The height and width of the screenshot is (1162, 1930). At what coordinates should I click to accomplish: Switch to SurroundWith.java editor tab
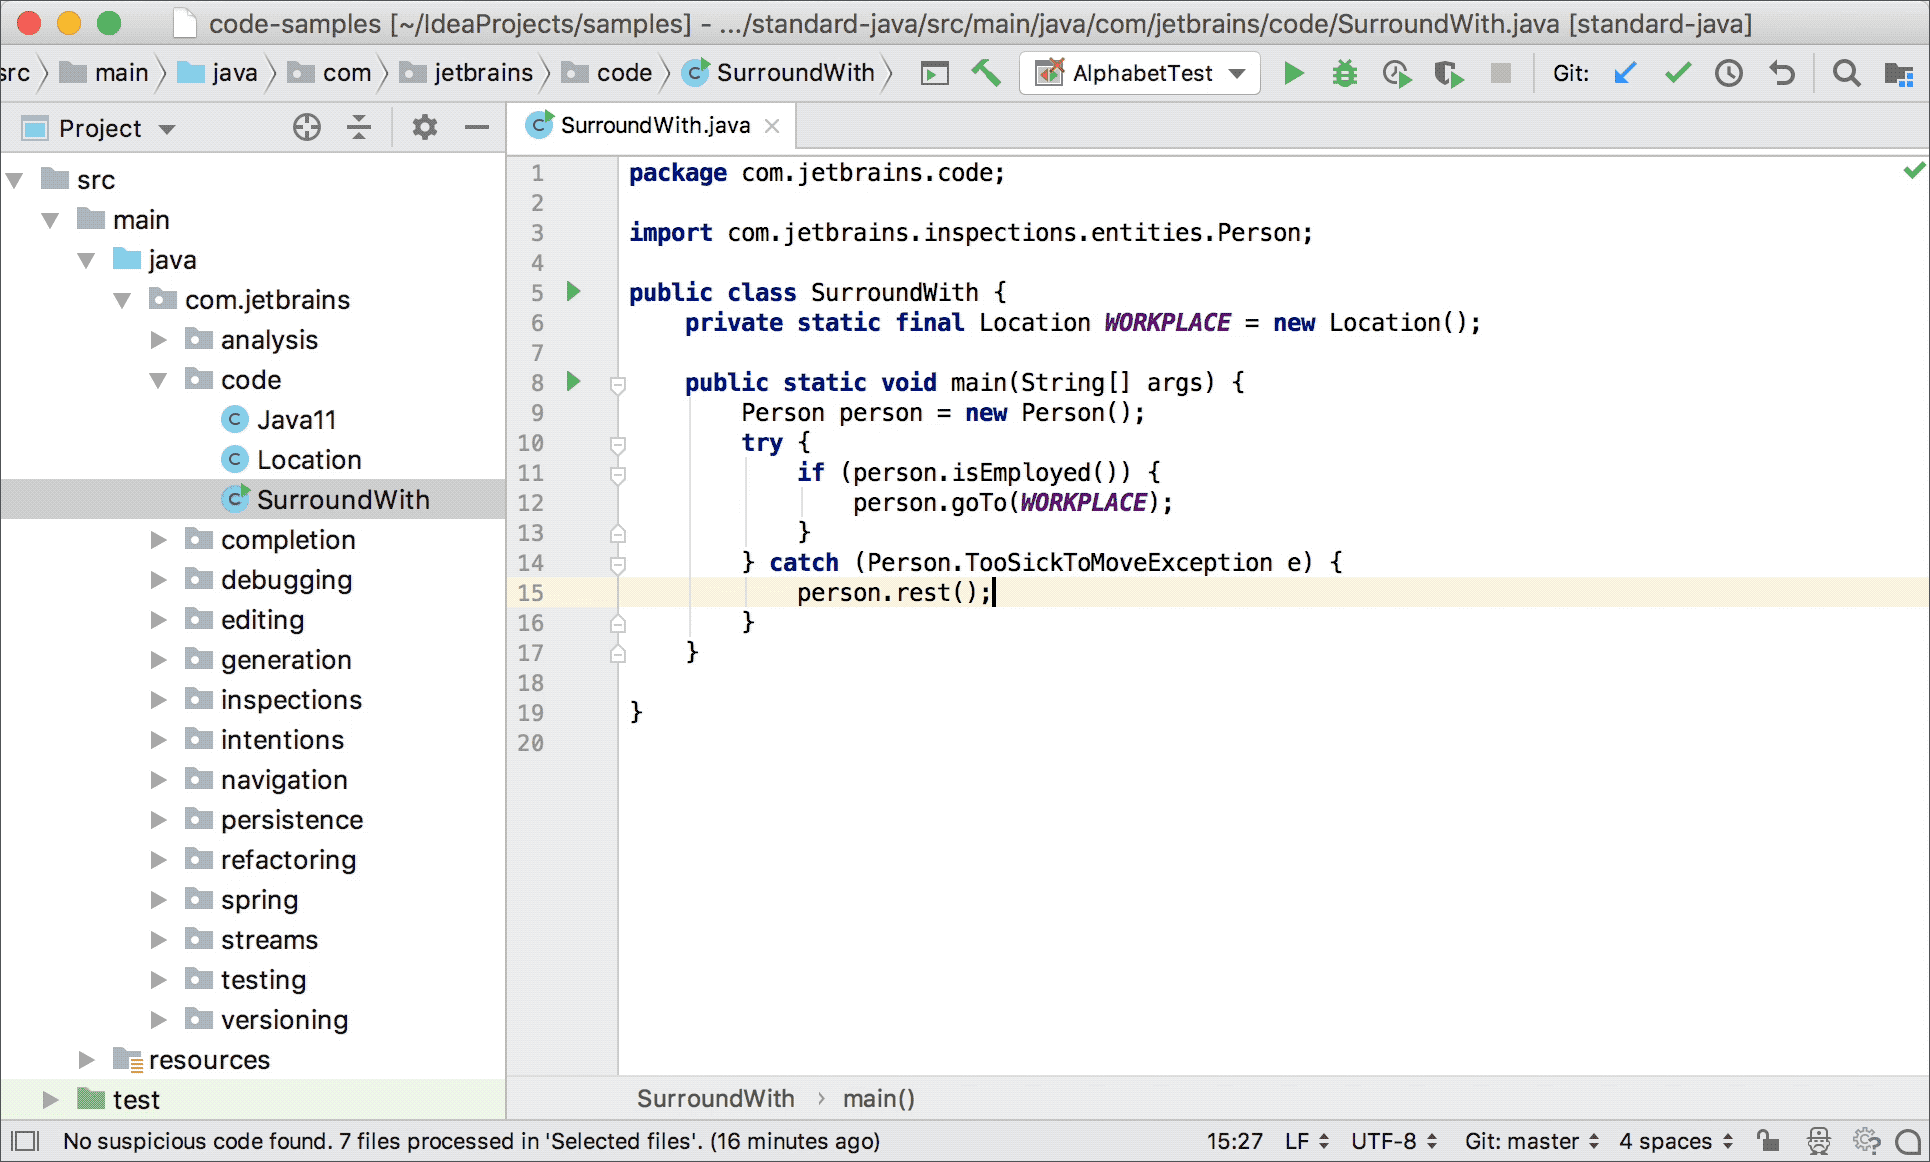tap(654, 125)
